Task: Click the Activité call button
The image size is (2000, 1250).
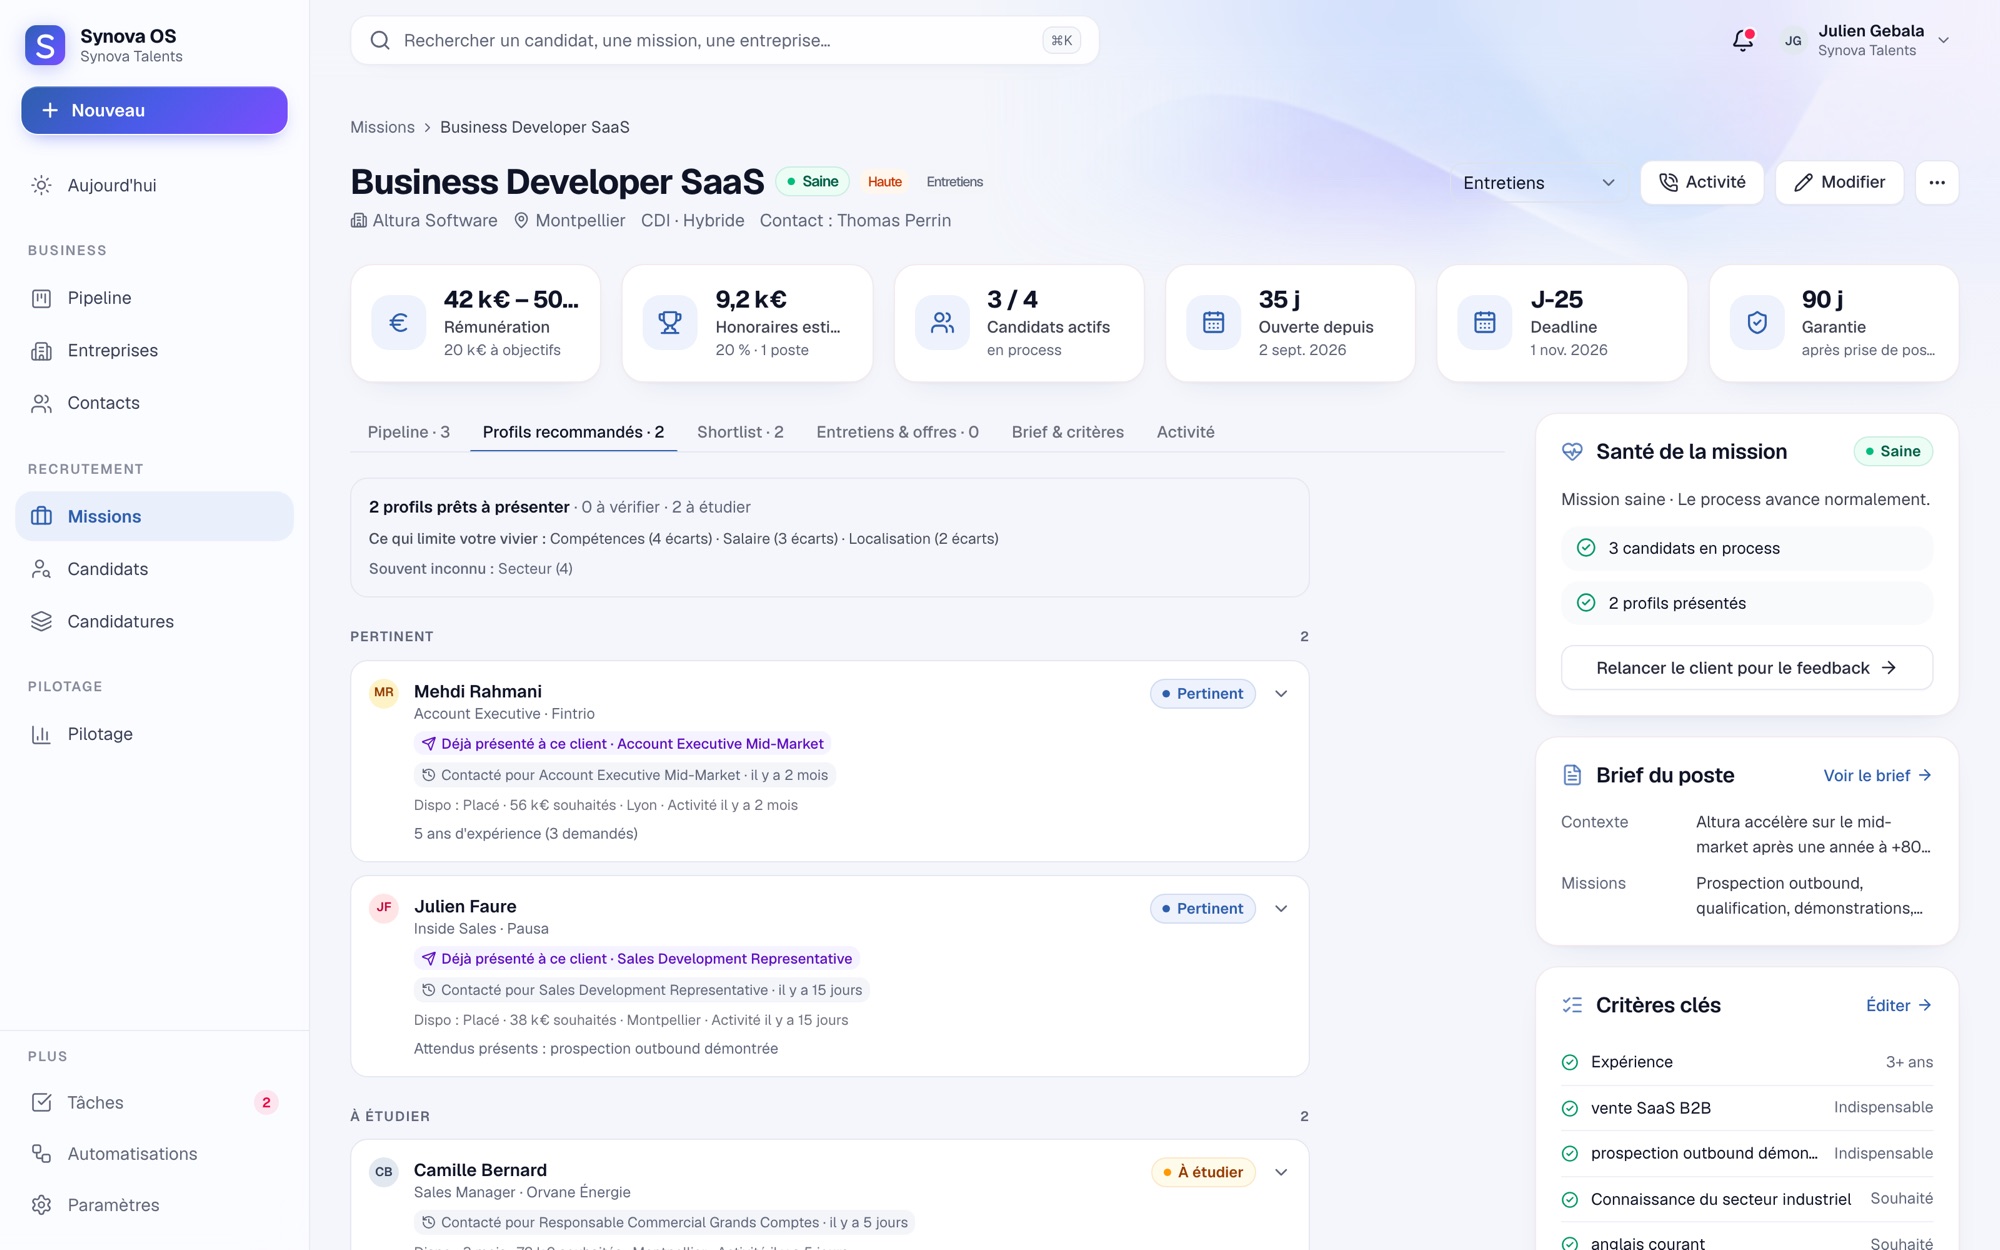Action: coord(1702,183)
